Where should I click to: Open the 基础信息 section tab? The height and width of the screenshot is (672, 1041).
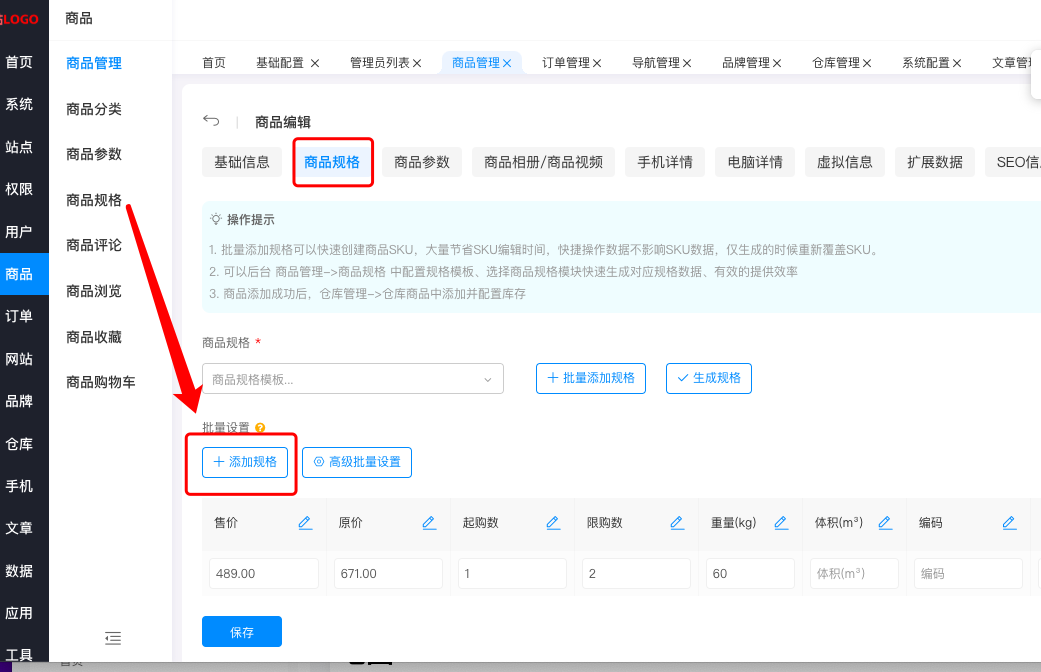(x=242, y=162)
